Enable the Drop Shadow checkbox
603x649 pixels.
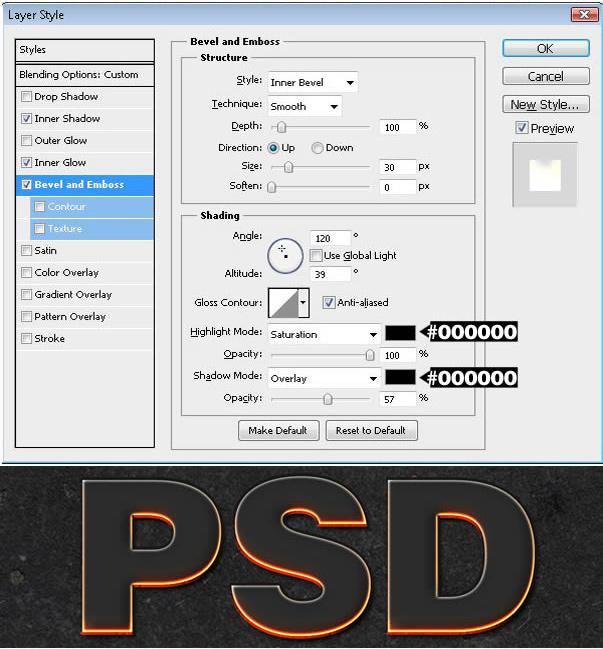point(26,96)
